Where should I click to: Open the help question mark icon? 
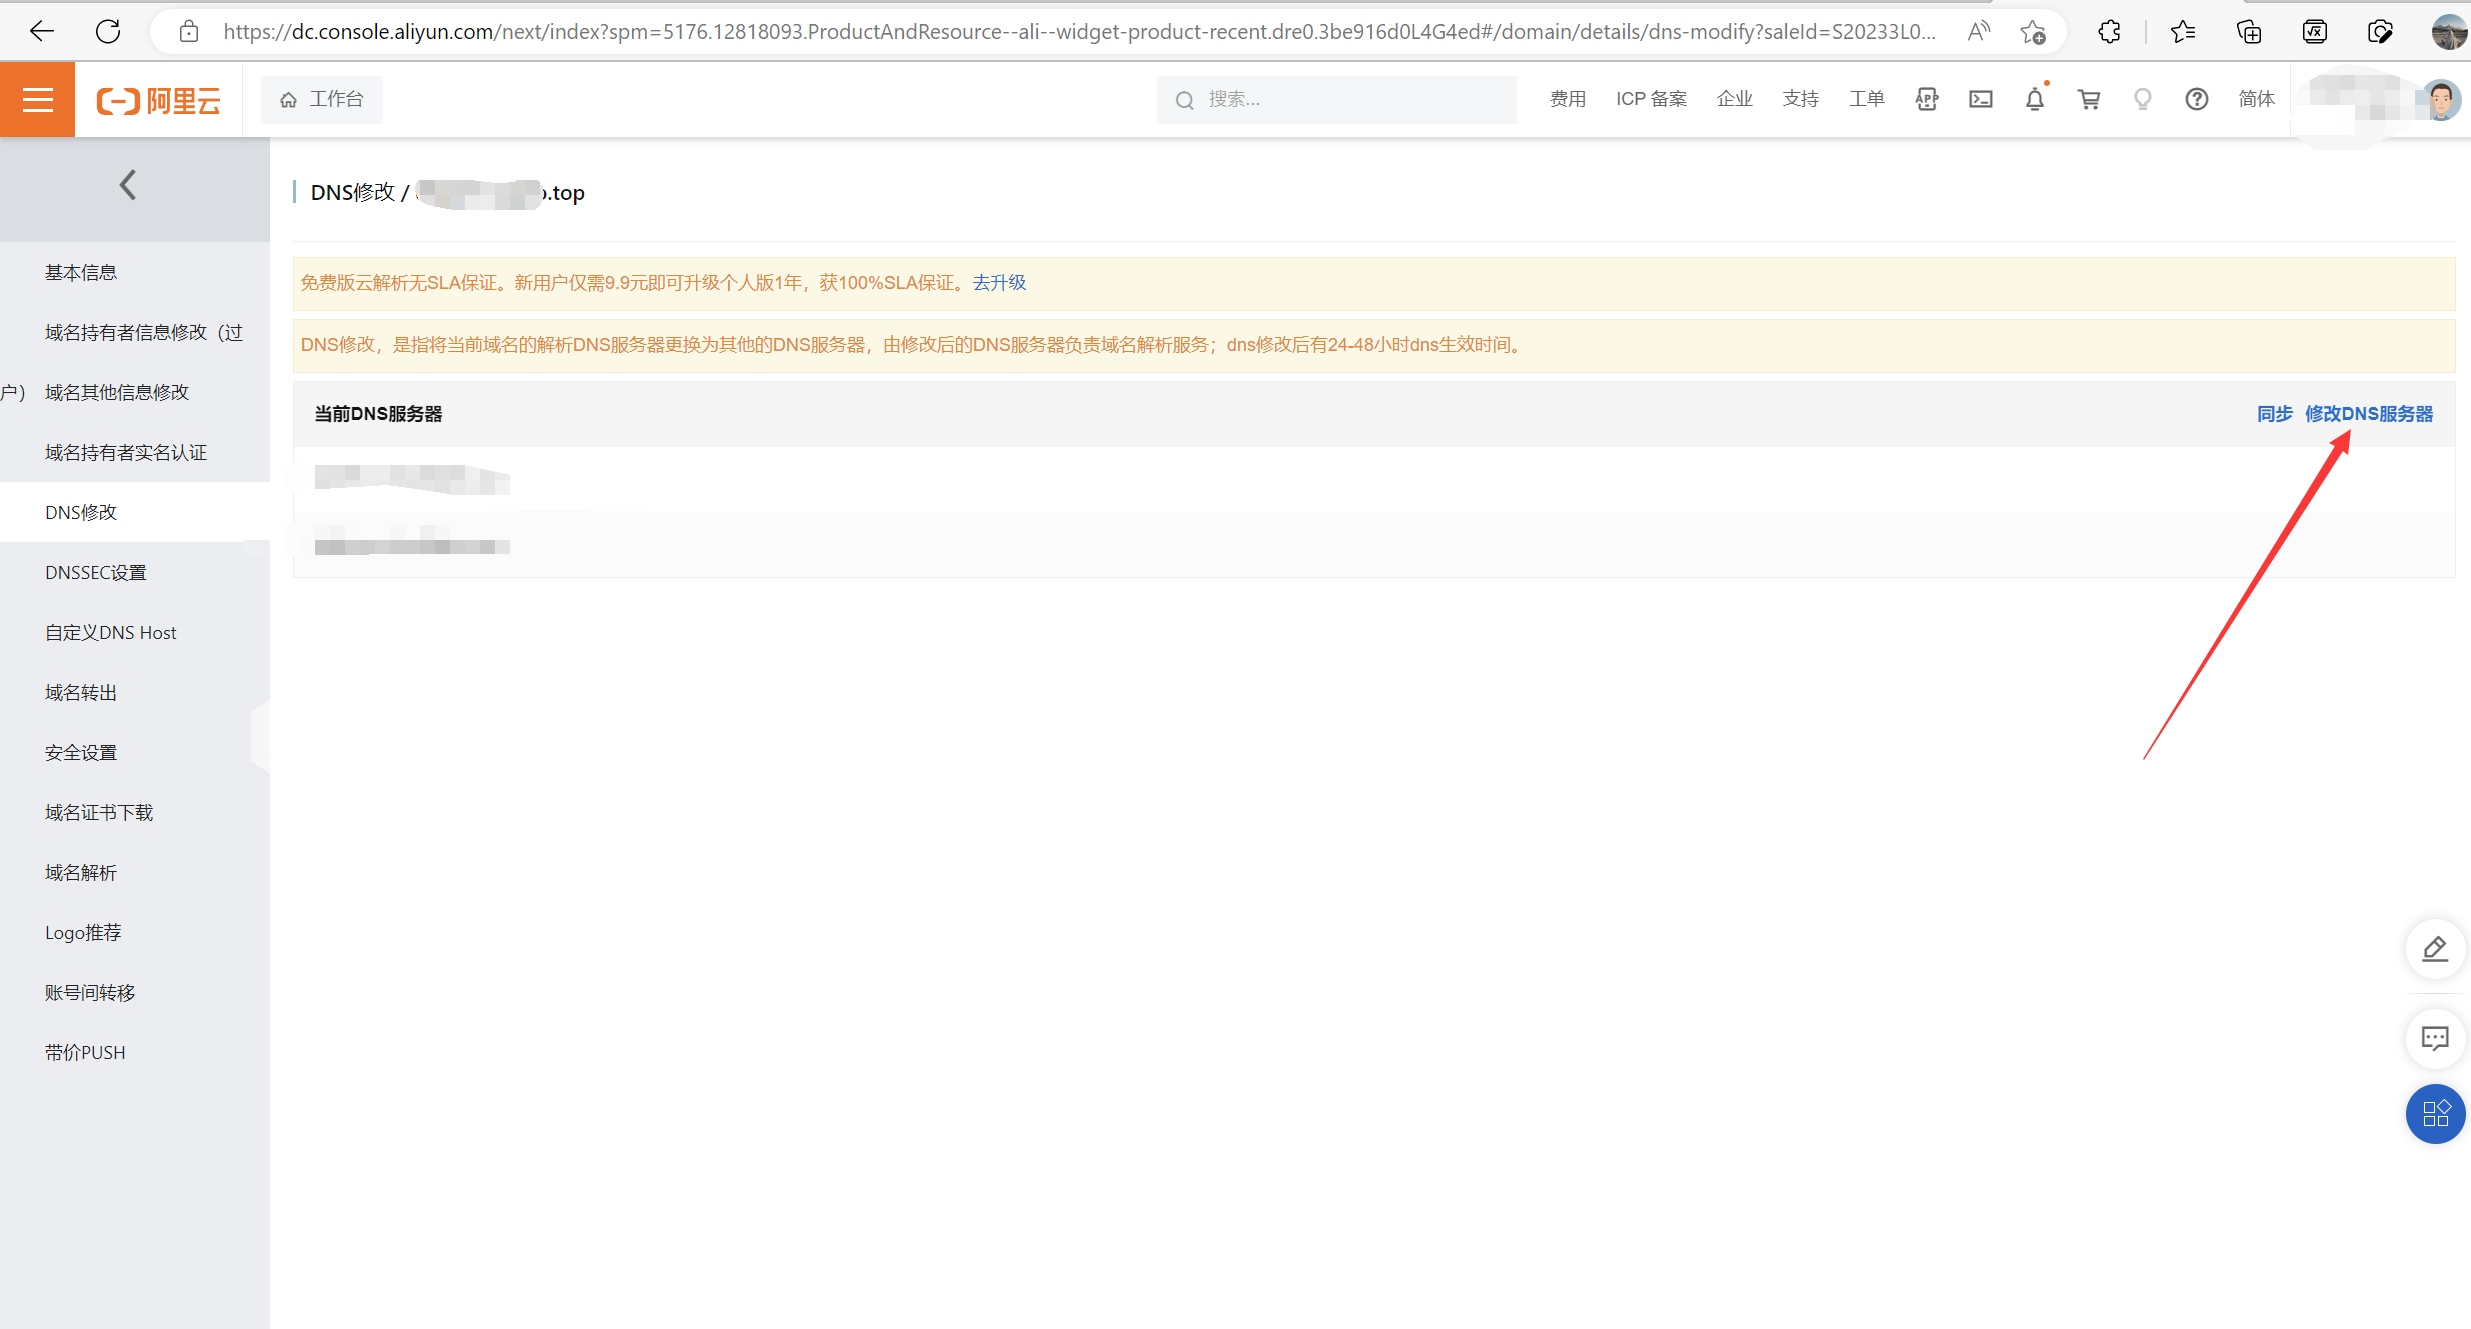pos(2196,99)
